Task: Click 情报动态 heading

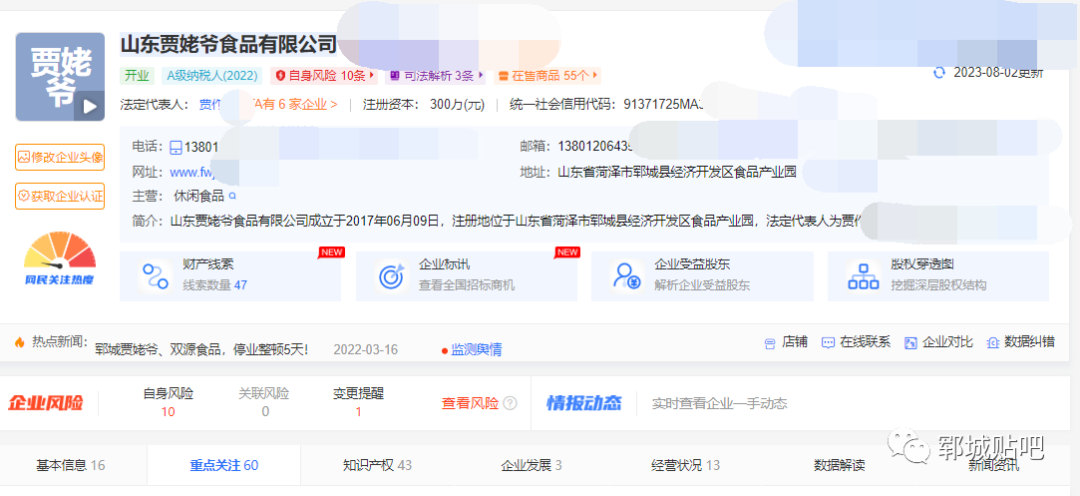Action: [x=584, y=403]
